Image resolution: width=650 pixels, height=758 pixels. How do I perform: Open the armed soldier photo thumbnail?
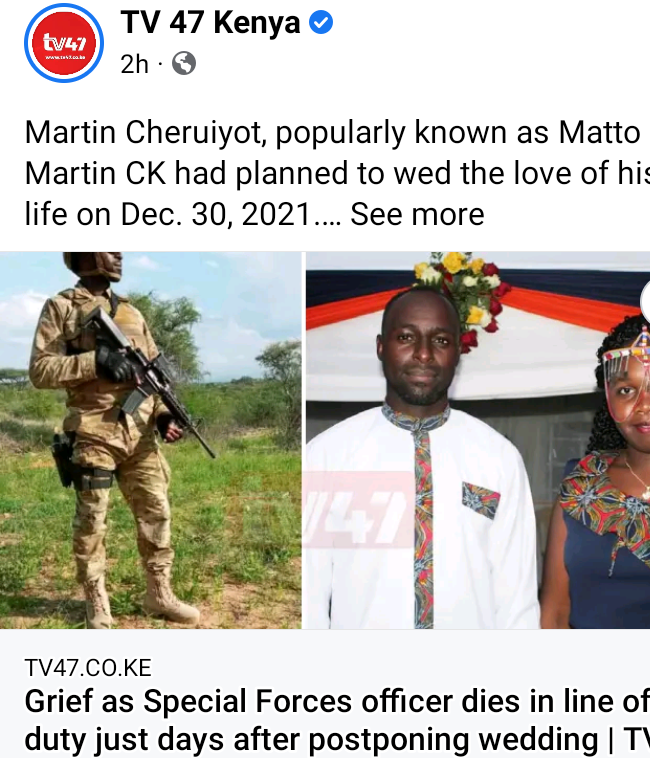click(x=150, y=440)
